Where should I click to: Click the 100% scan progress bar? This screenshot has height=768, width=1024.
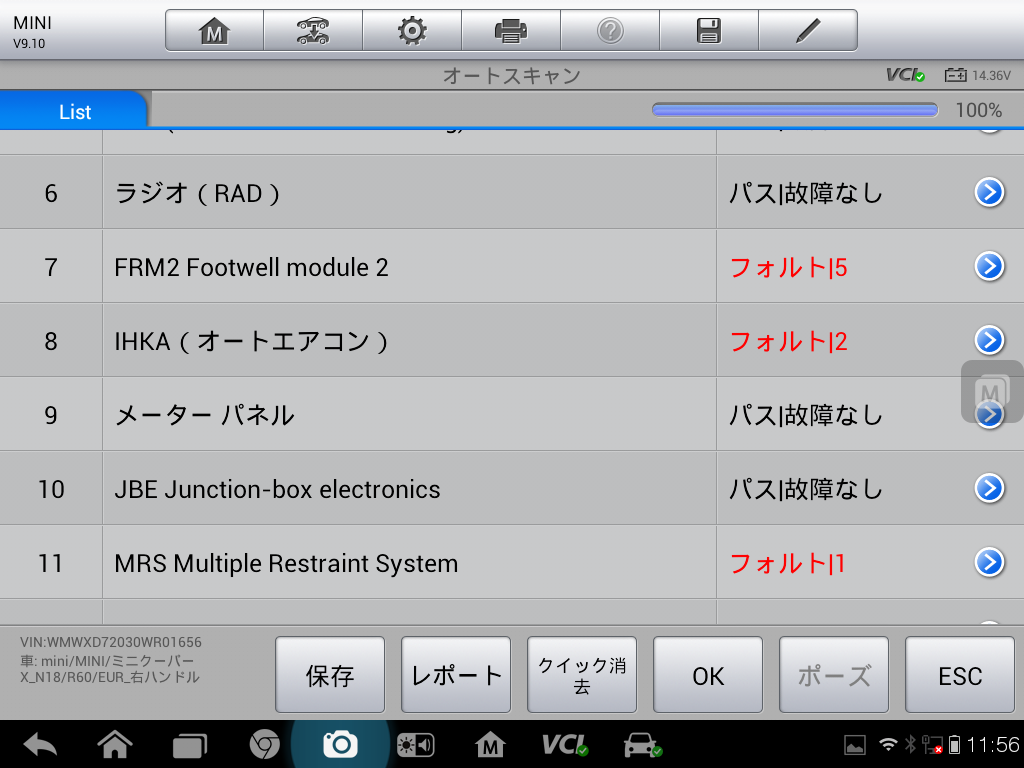(x=795, y=110)
